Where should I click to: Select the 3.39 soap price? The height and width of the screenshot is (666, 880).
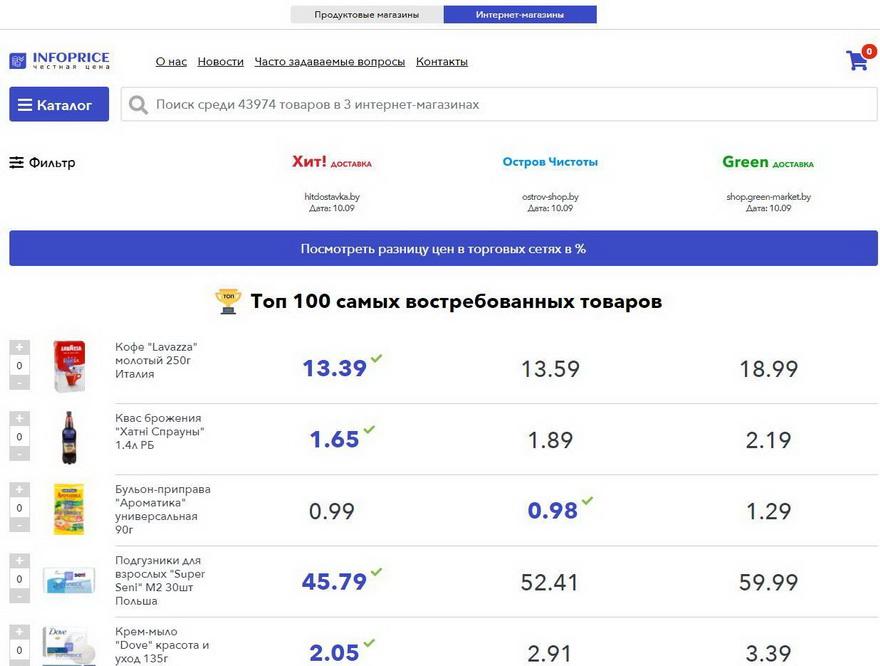click(x=768, y=654)
